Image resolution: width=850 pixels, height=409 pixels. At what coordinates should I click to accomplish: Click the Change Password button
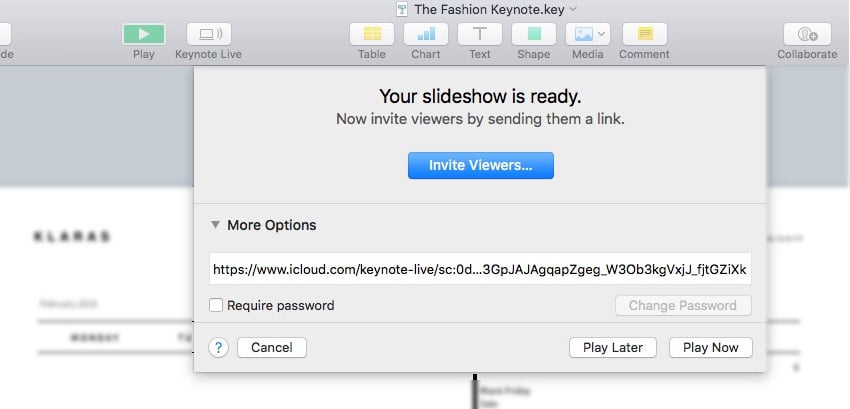point(683,306)
